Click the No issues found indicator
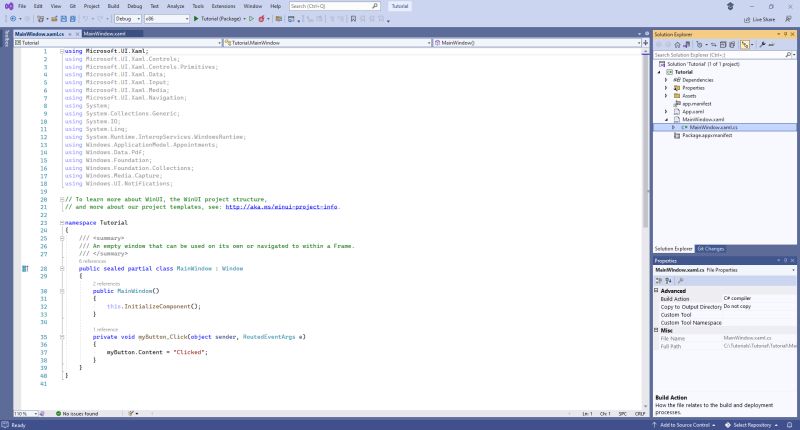Screen dimensions: 800x430 point(77,414)
